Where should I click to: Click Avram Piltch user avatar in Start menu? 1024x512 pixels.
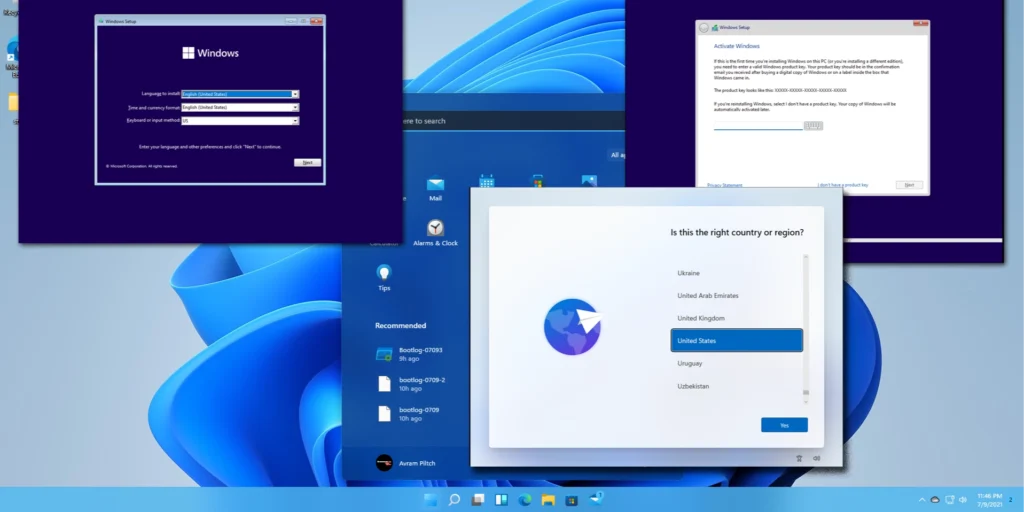[384, 463]
